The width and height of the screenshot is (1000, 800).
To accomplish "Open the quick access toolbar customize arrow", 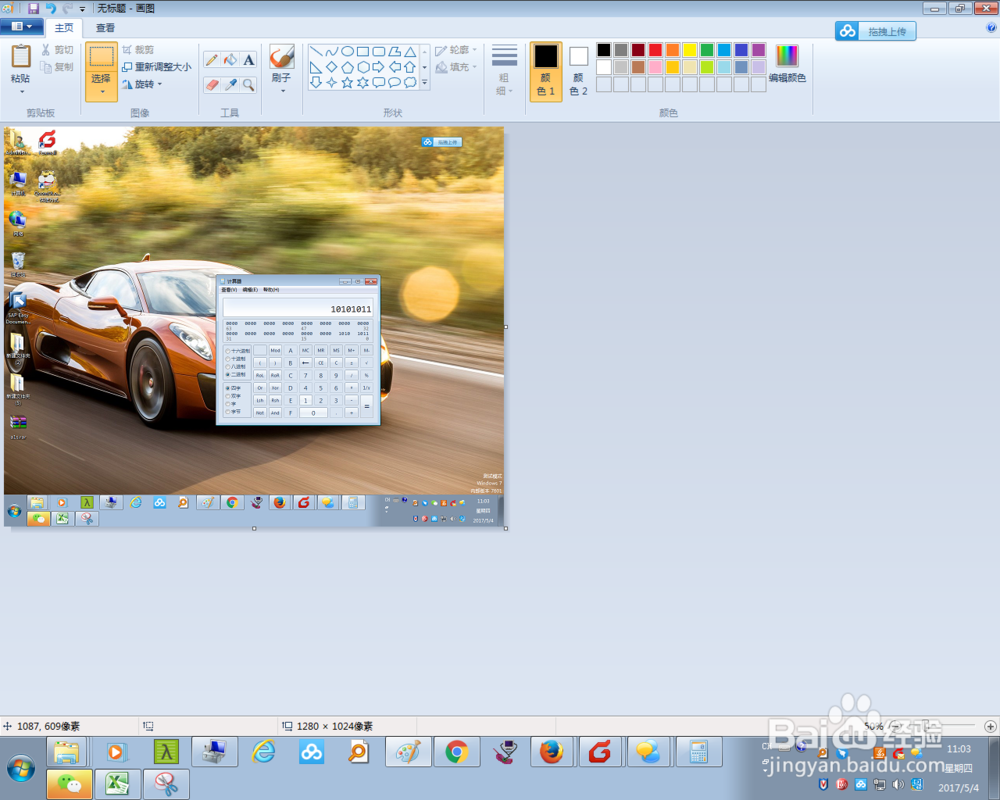I will tap(83, 9).
